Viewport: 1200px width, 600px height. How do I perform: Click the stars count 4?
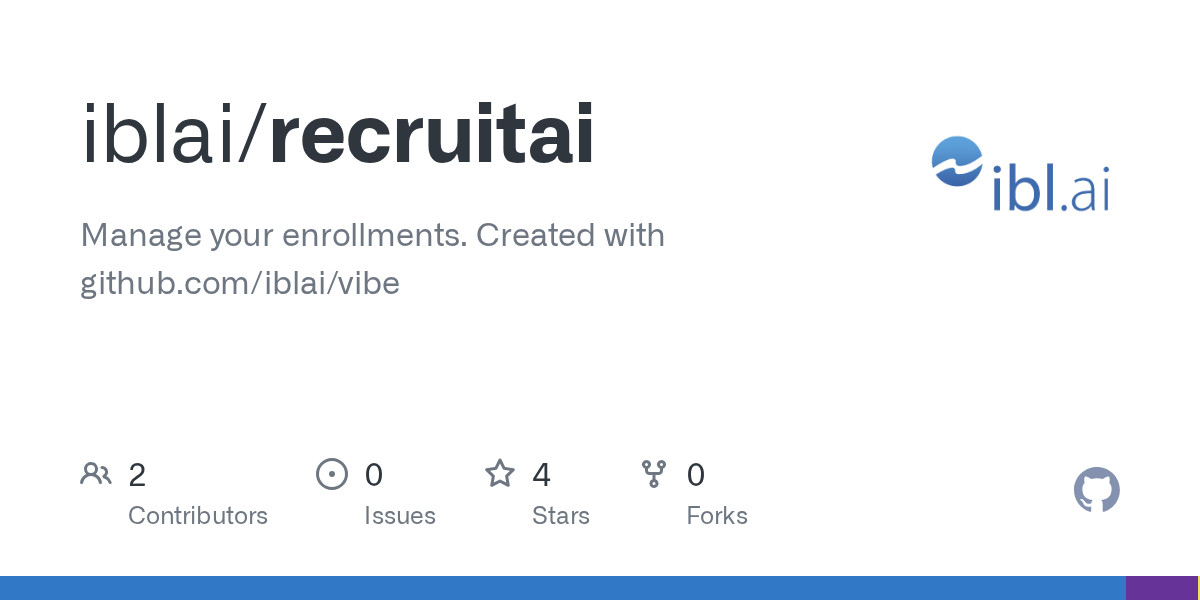541,474
